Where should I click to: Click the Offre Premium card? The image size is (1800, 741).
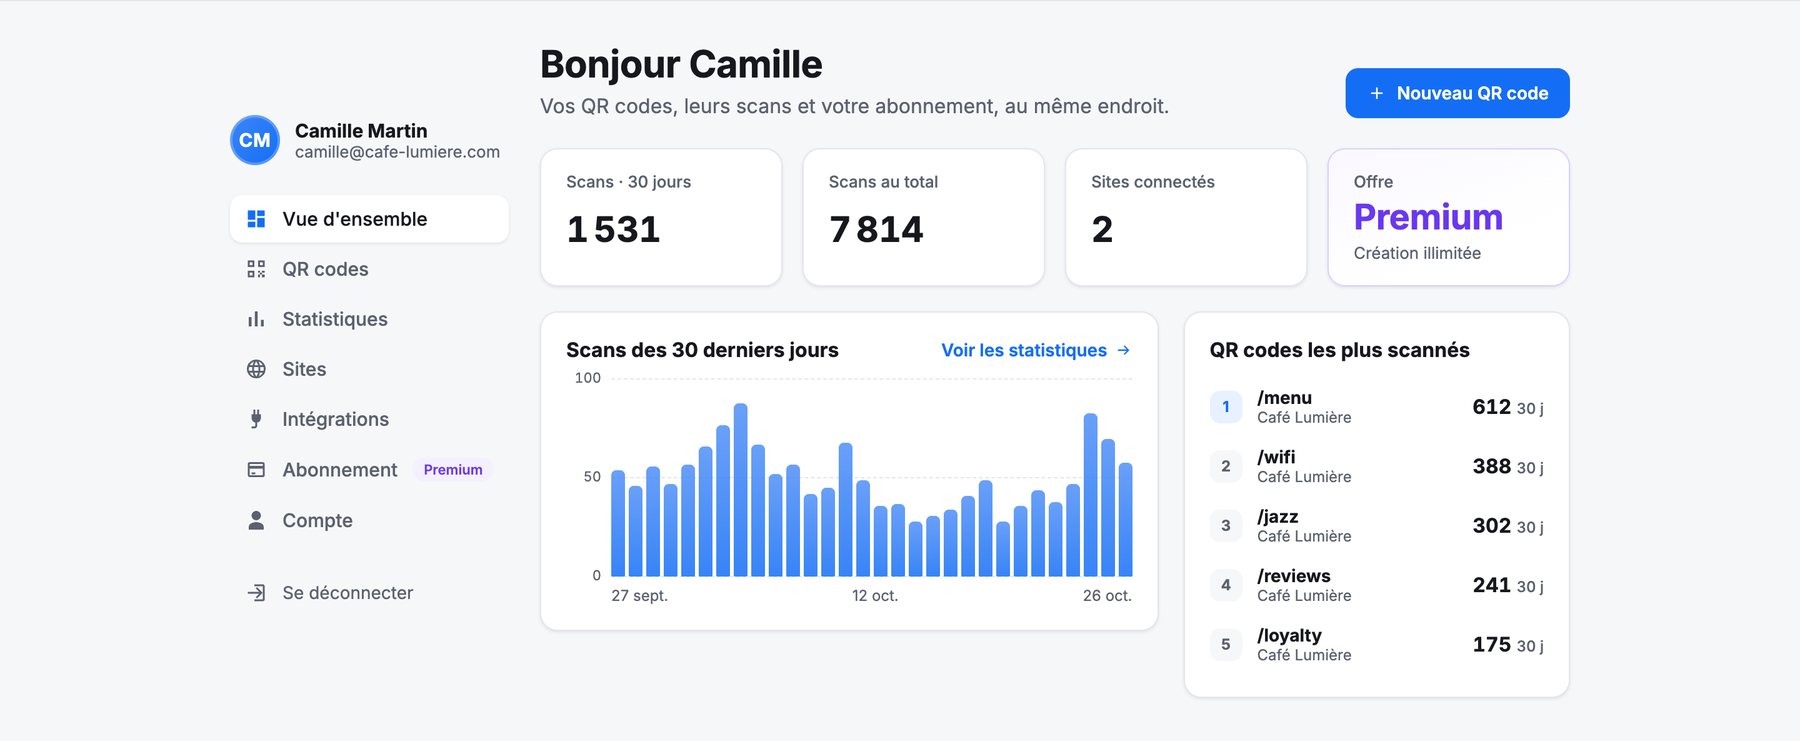tap(1448, 217)
